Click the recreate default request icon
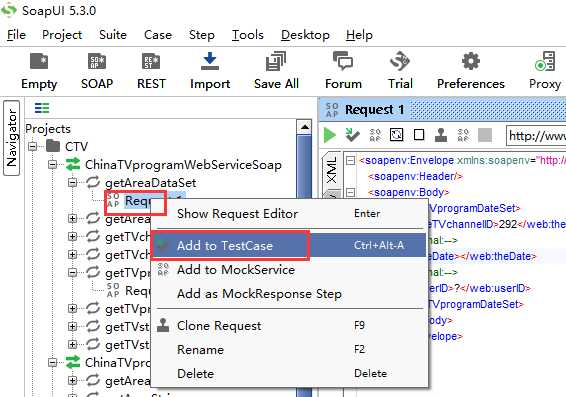Screen dimensions: 566x397 coord(396,135)
